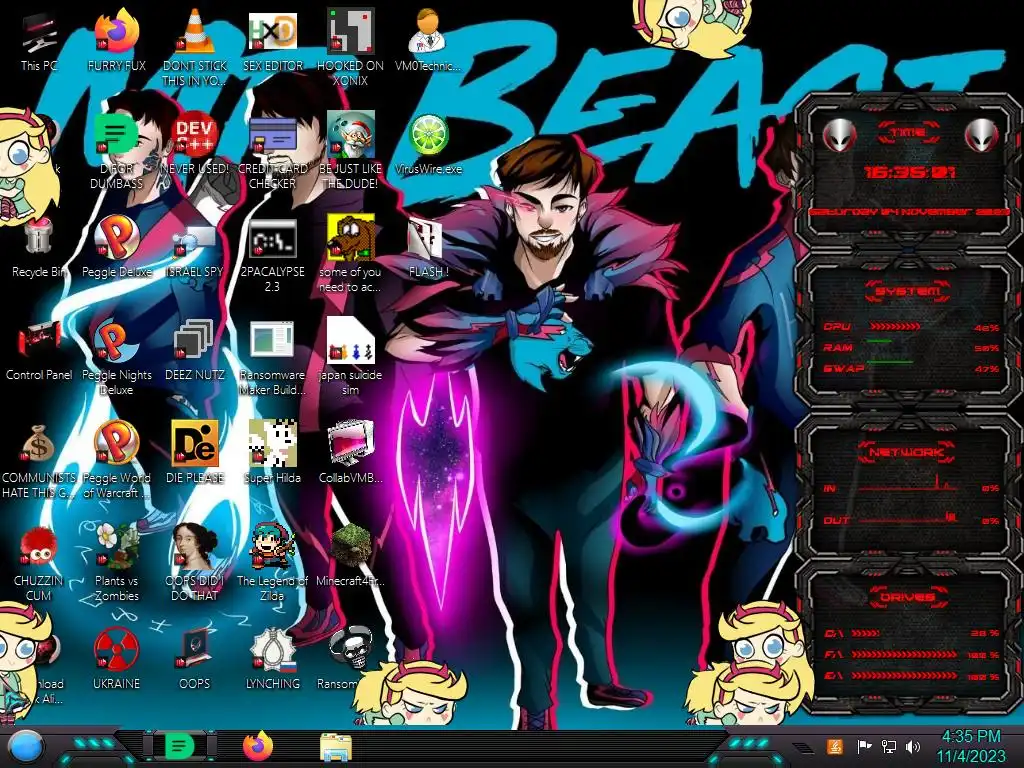1024x768 pixels.
Task: Click the SYSTEM widget header
Action: click(908, 291)
